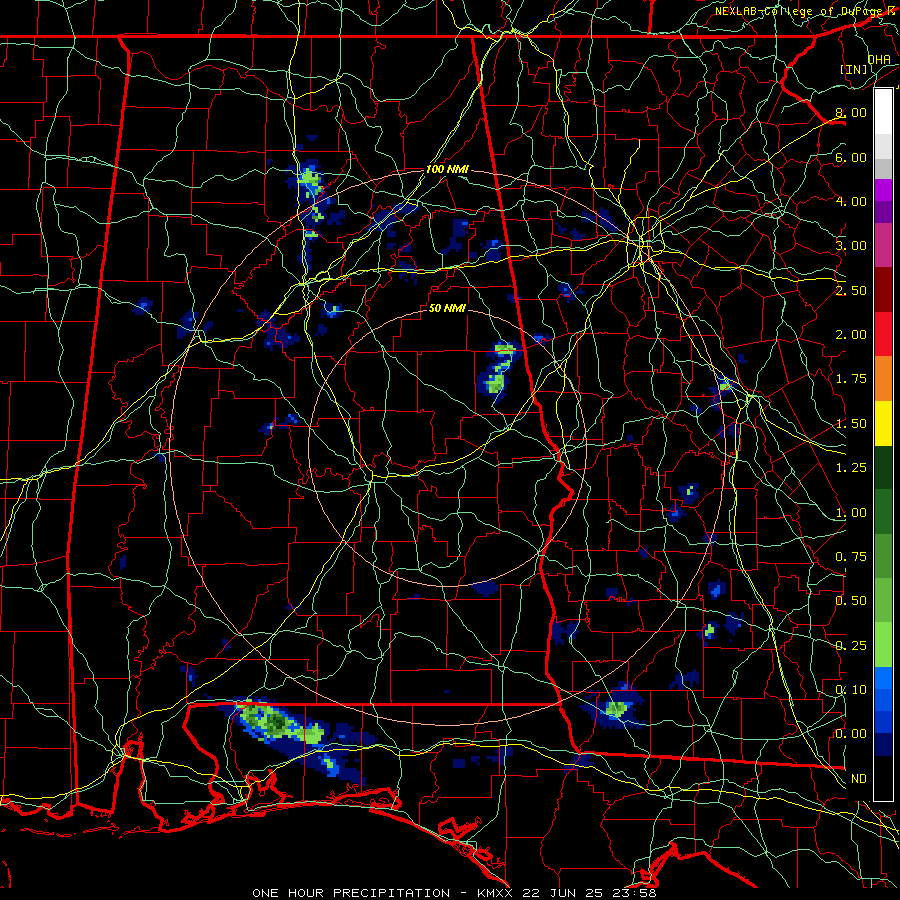Click the 1.75 legend value
This screenshot has width=900, height=900.
tap(851, 379)
